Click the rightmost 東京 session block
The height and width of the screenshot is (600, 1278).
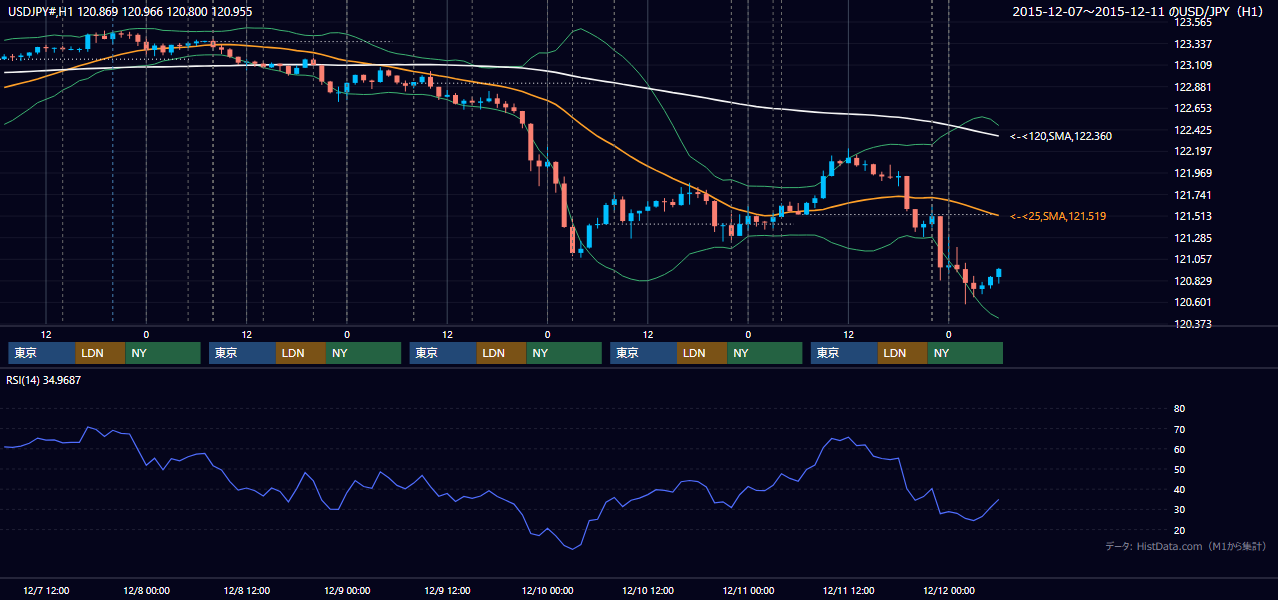click(x=844, y=353)
